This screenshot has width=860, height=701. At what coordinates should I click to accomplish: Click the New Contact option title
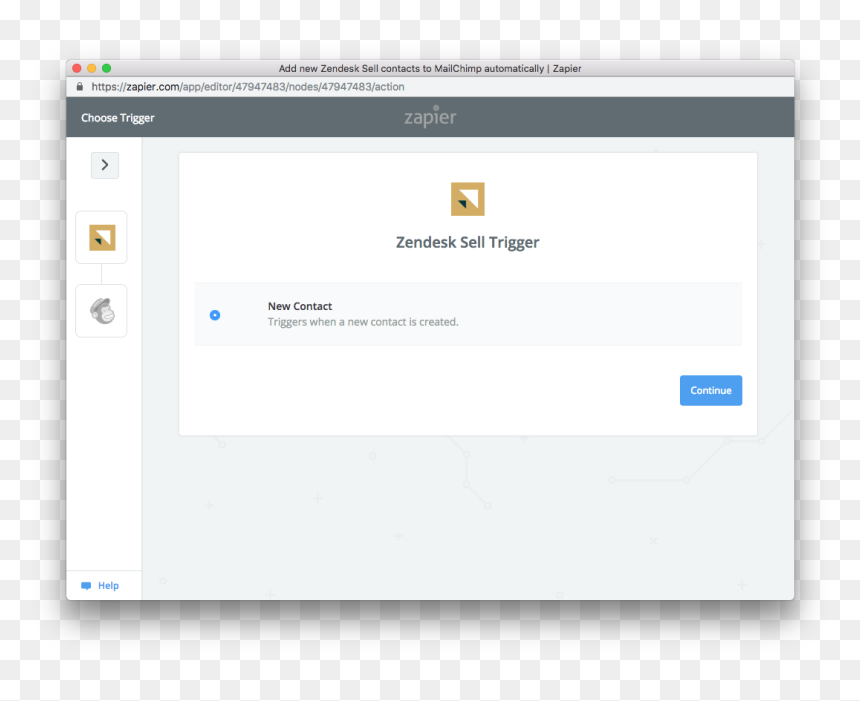tap(300, 306)
